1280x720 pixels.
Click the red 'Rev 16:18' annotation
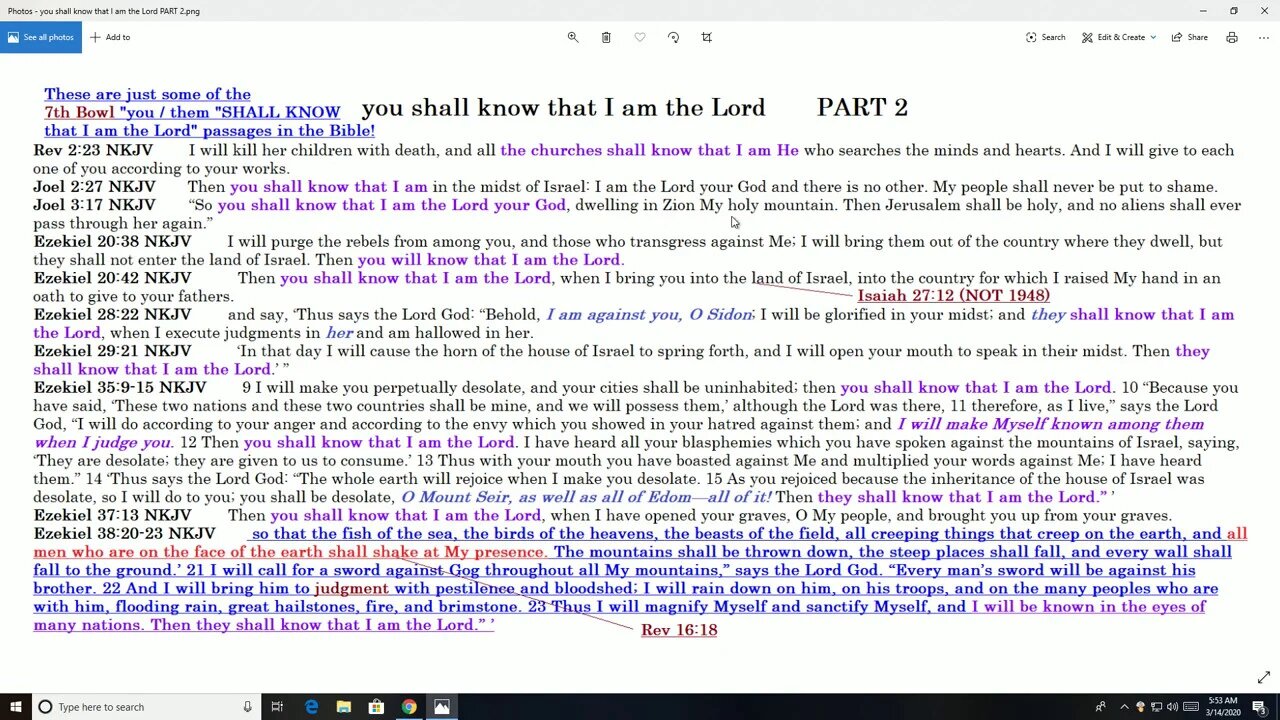click(679, 630)
